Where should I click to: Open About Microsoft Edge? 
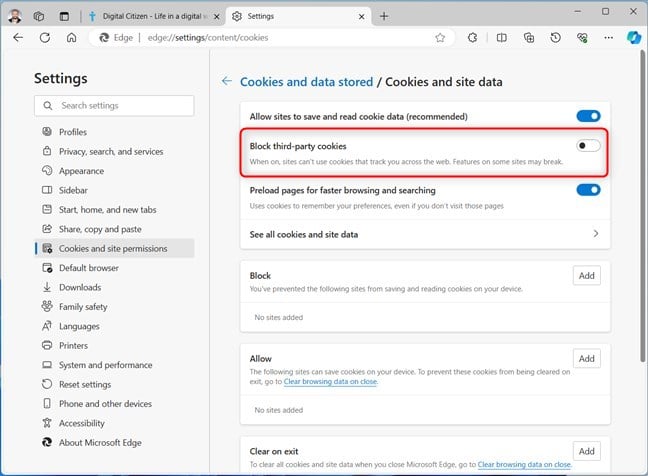click(114, 443)
